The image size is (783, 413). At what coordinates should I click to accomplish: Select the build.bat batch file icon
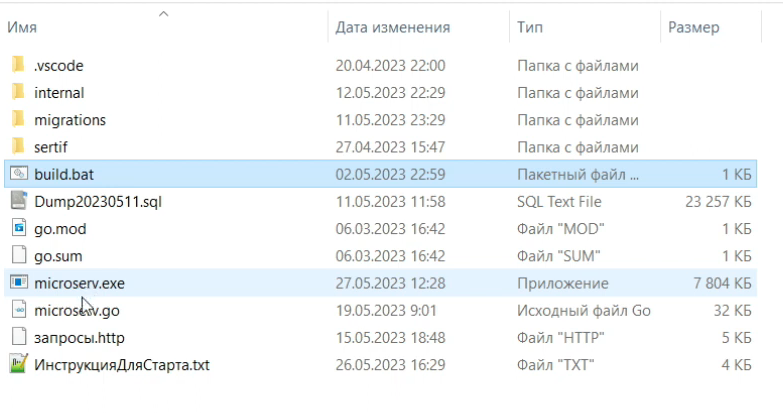click(x=19, y=174)
